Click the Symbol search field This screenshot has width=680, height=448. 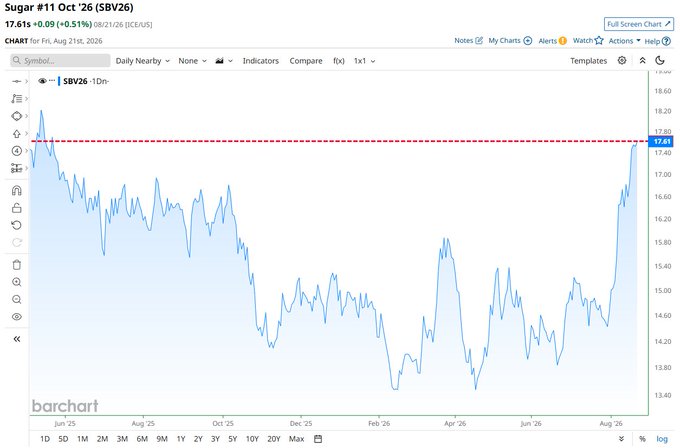(x=60, y=60)
